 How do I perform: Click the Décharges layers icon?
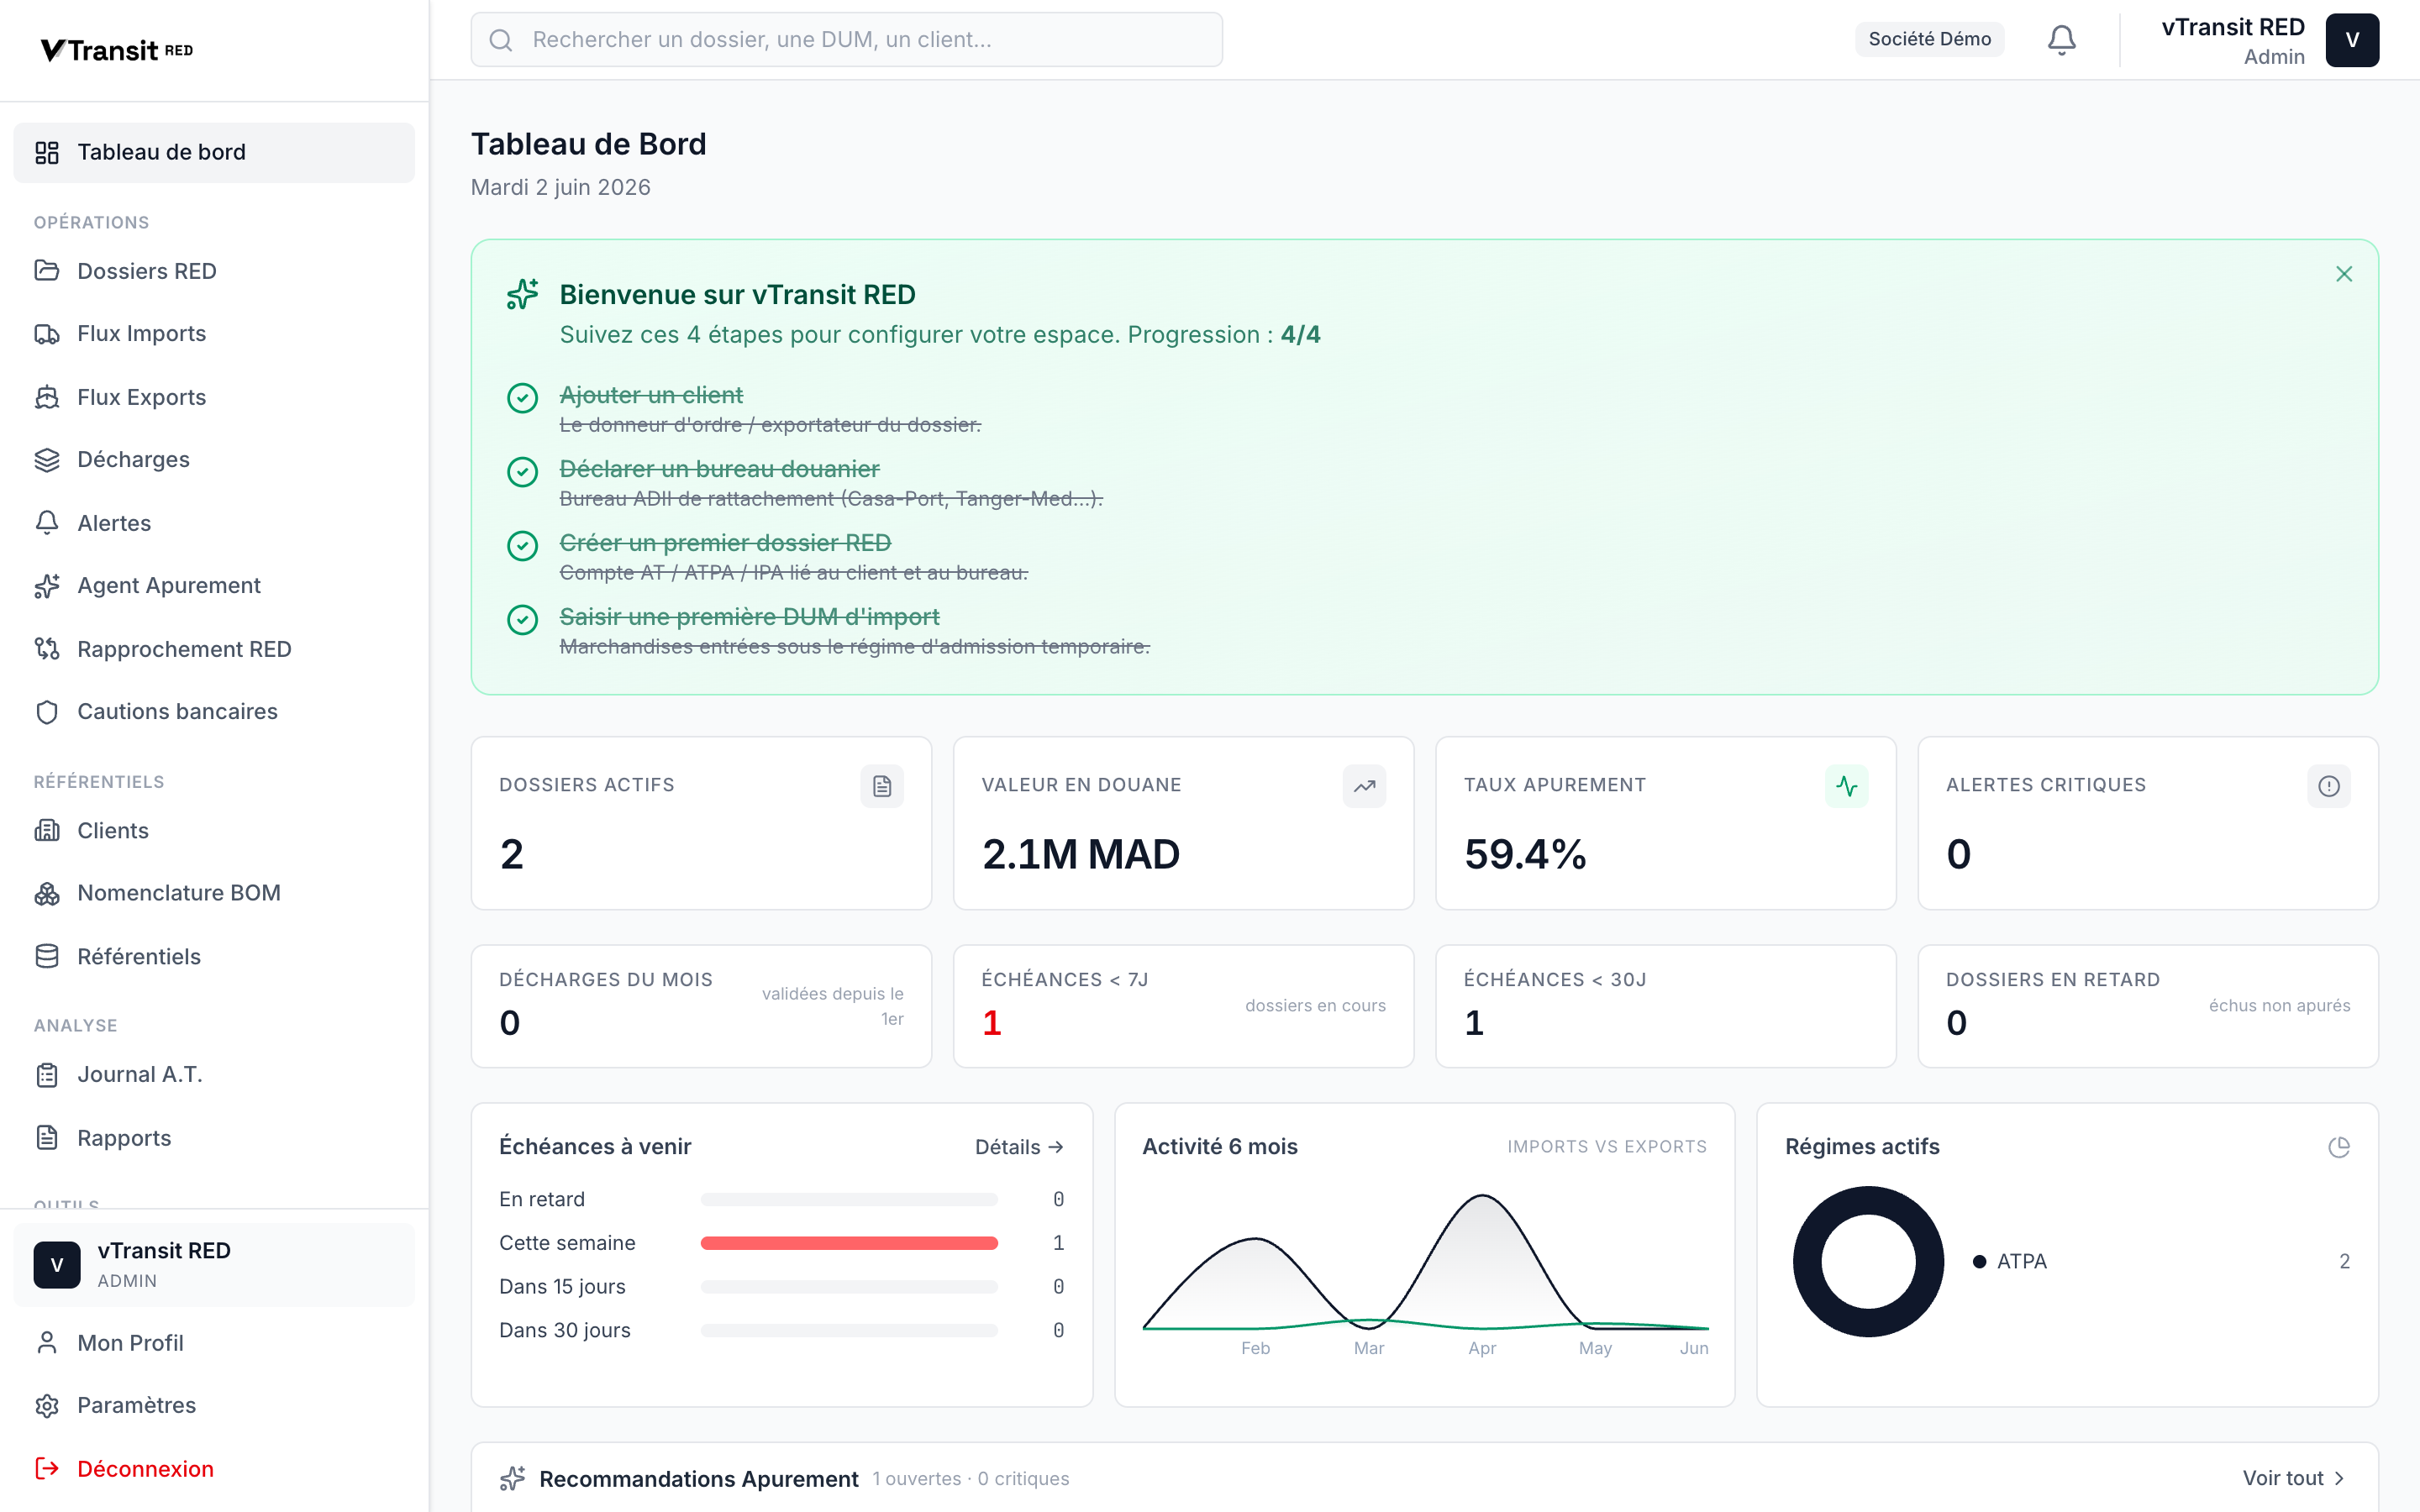[47, 460]
